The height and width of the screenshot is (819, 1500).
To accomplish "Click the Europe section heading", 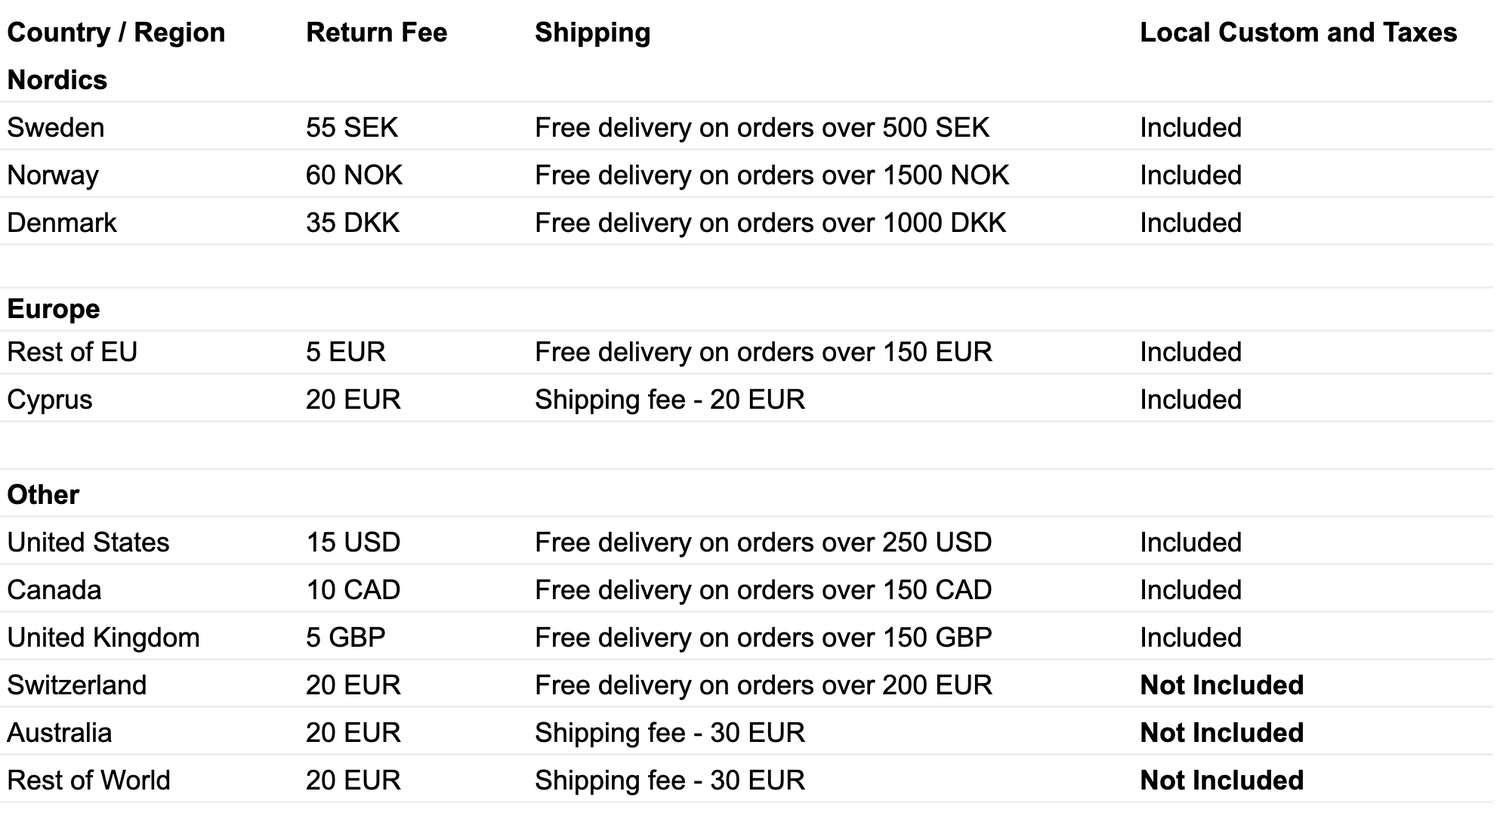I will point(53,309).
